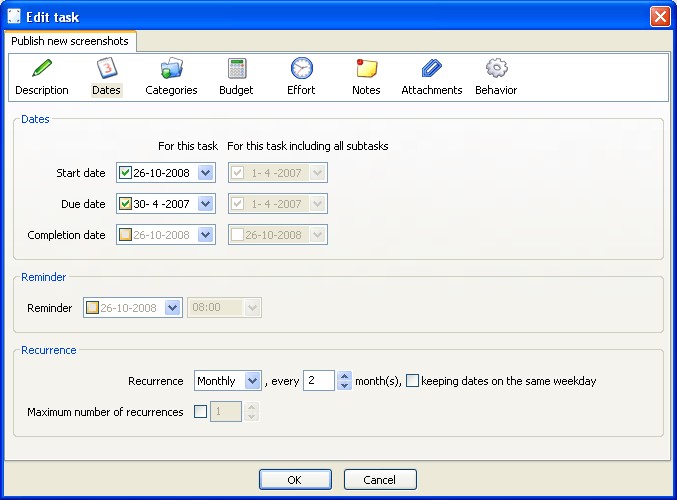Screen dimensions: 677x500
Task: Select the Dates calendar icon
Action: tap(106, 69)
